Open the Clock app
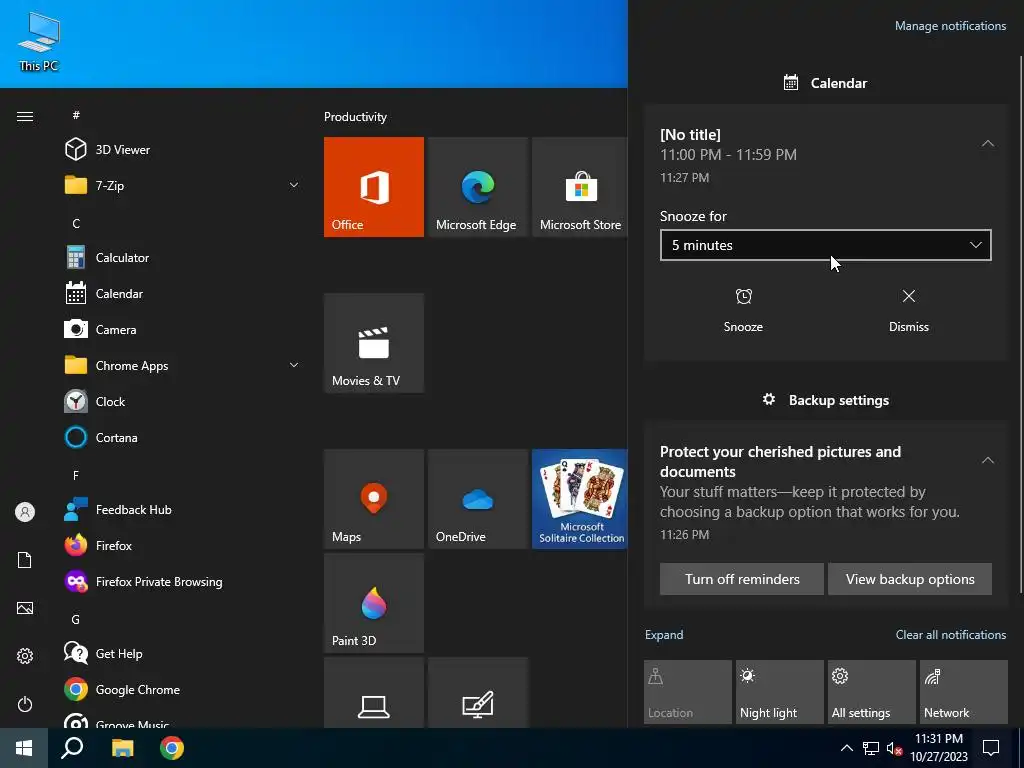The image size is (1024, 768). (x=183, y=401)
